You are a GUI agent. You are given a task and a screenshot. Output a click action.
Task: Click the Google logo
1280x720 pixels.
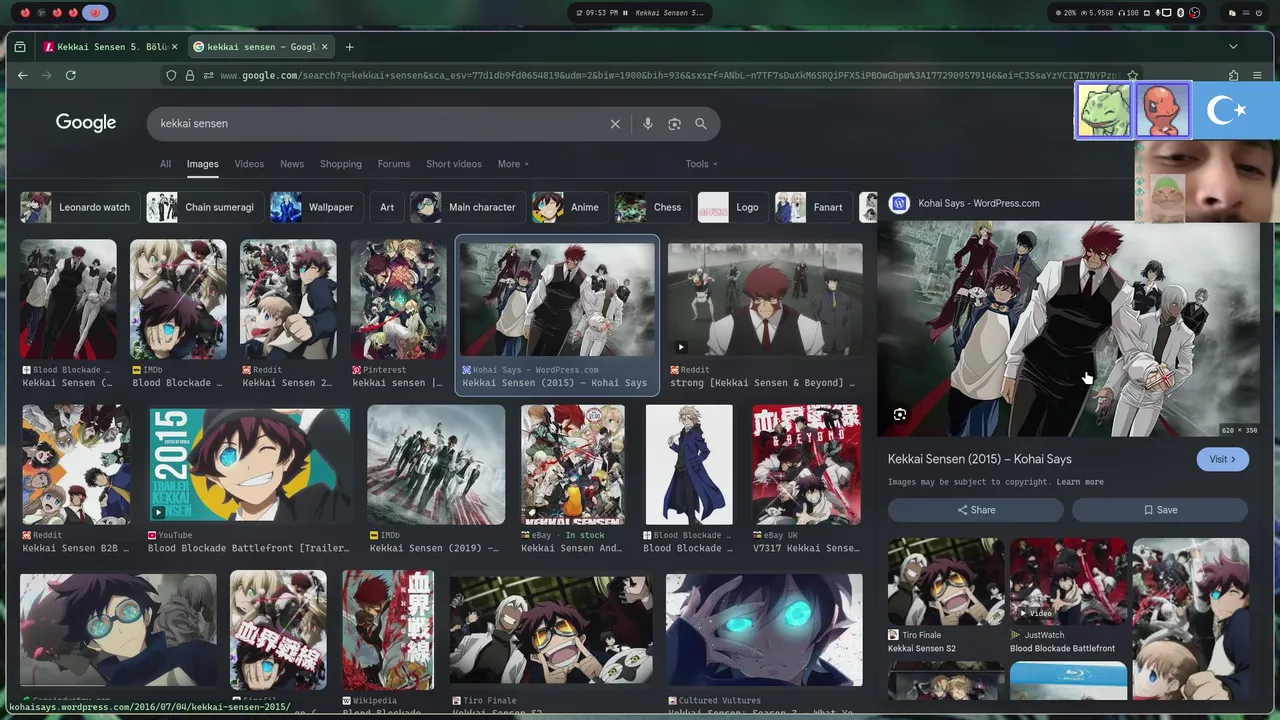click(x=86, y=122)
